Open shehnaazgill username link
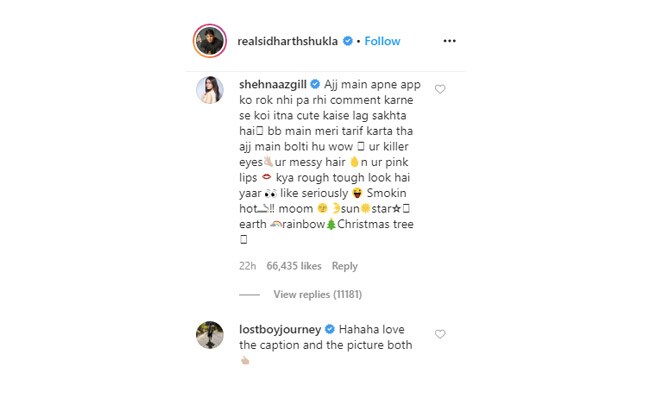 pyautogui.click(x=273, y=85)
